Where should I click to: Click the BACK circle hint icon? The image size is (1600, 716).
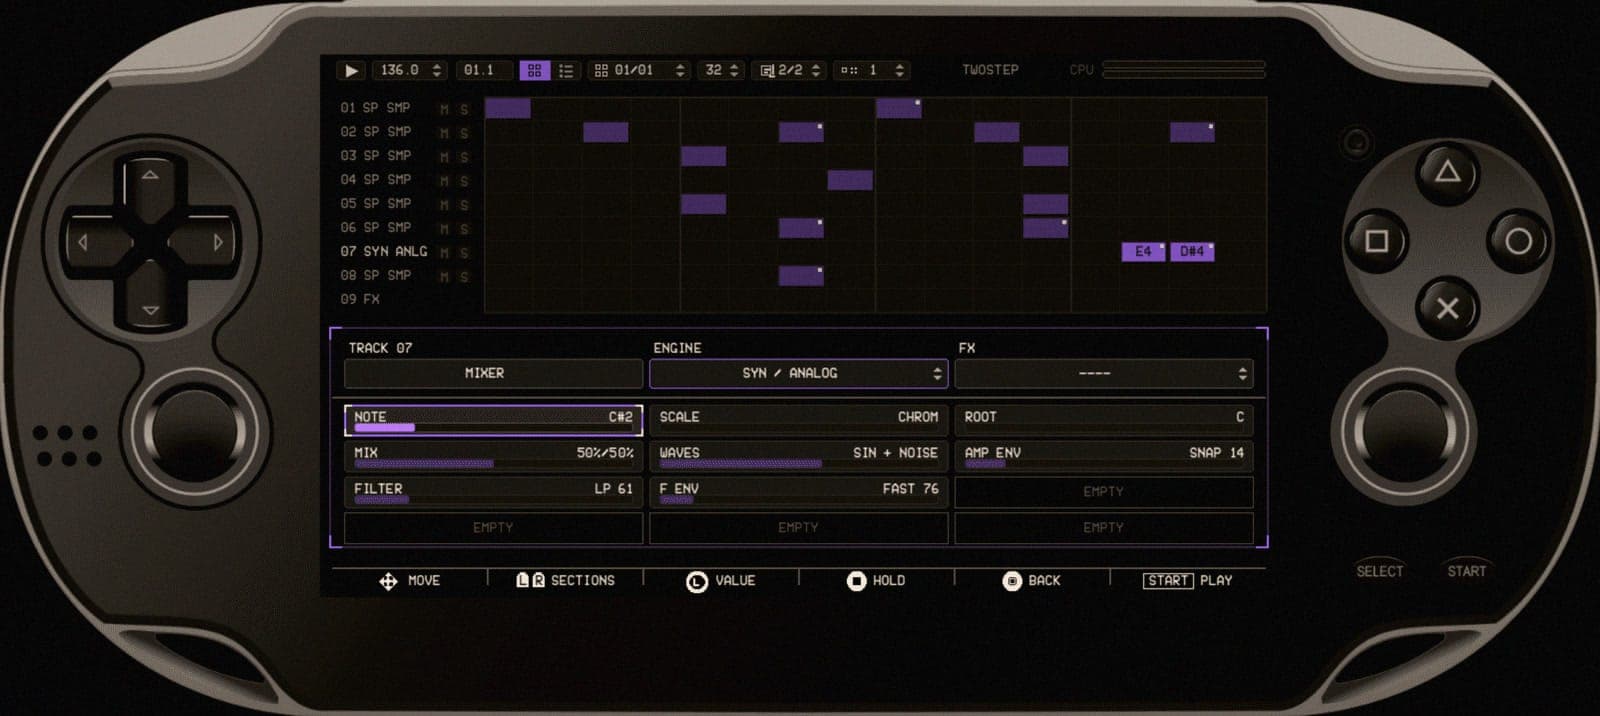1012,581
